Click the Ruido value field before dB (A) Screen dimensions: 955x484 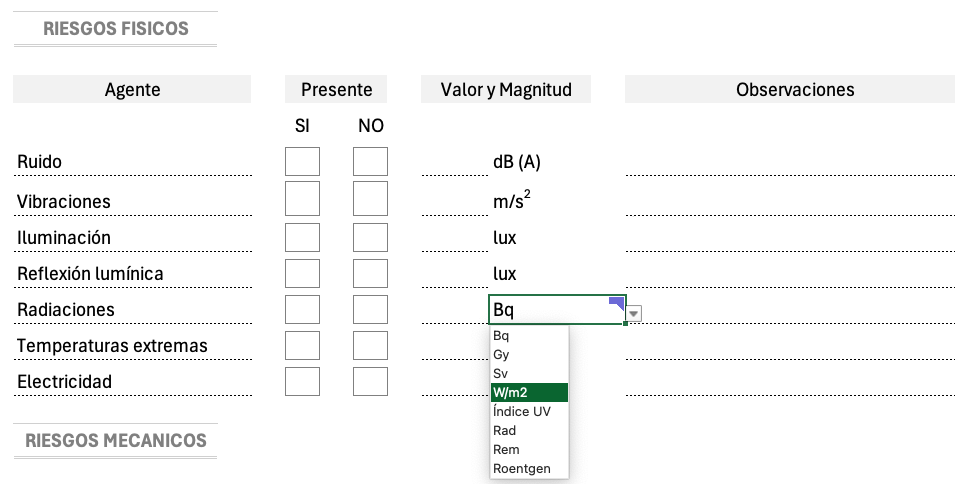click(454, 162)
